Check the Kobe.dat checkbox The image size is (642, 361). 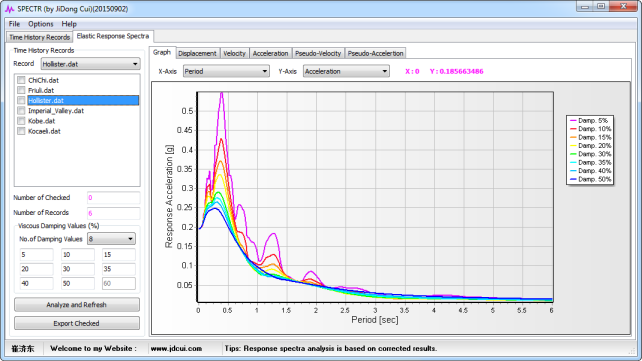[21, 121]
